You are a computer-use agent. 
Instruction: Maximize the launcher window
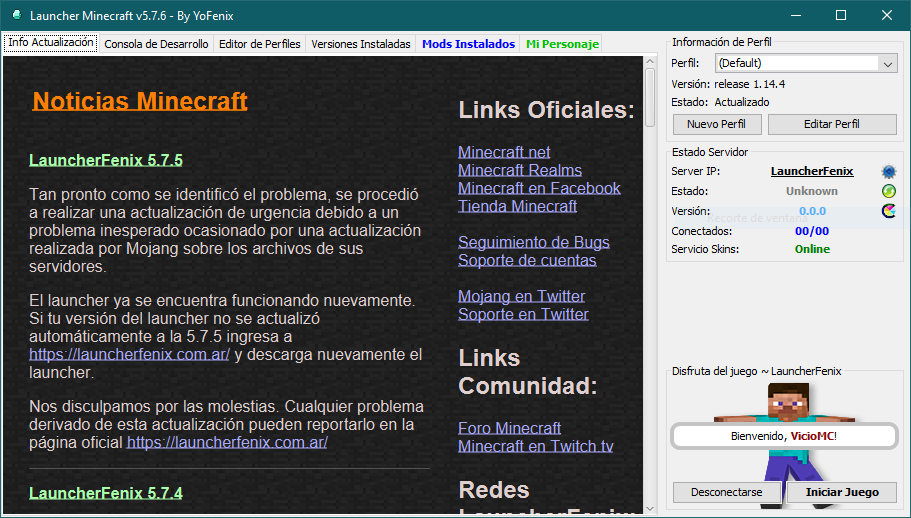(x=841, y=15)
